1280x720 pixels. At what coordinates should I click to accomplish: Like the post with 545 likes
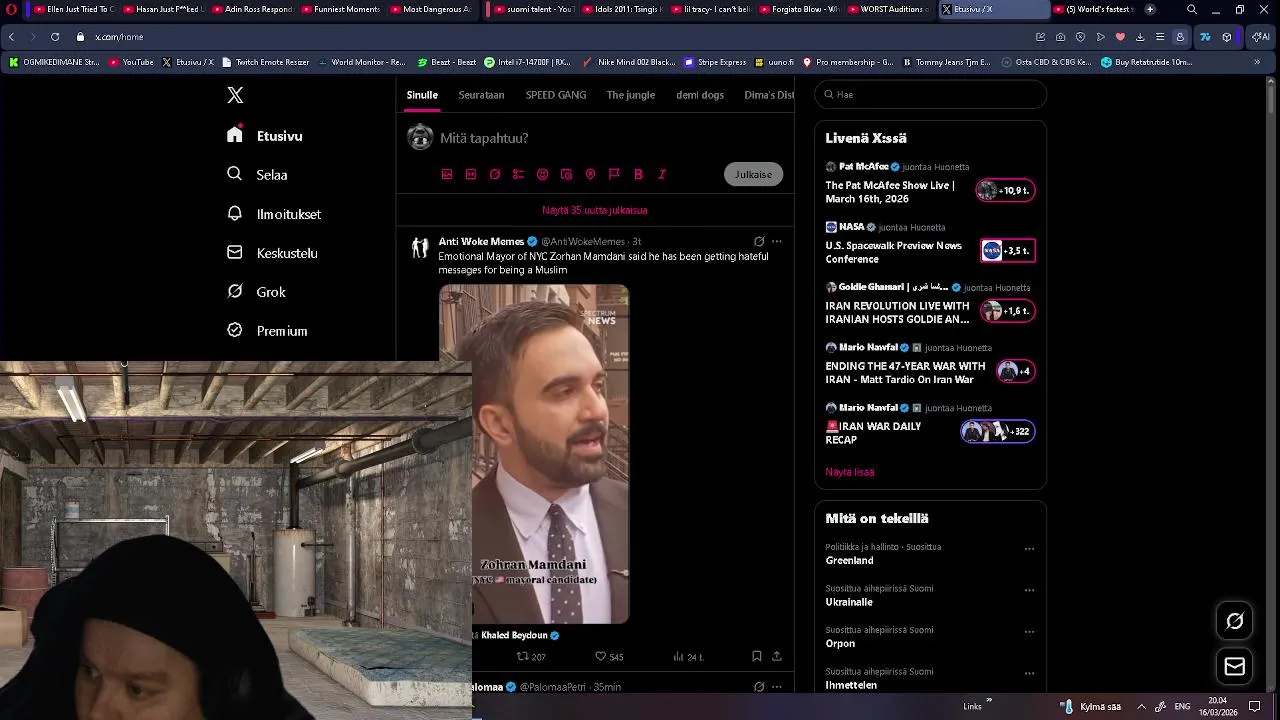609,657
